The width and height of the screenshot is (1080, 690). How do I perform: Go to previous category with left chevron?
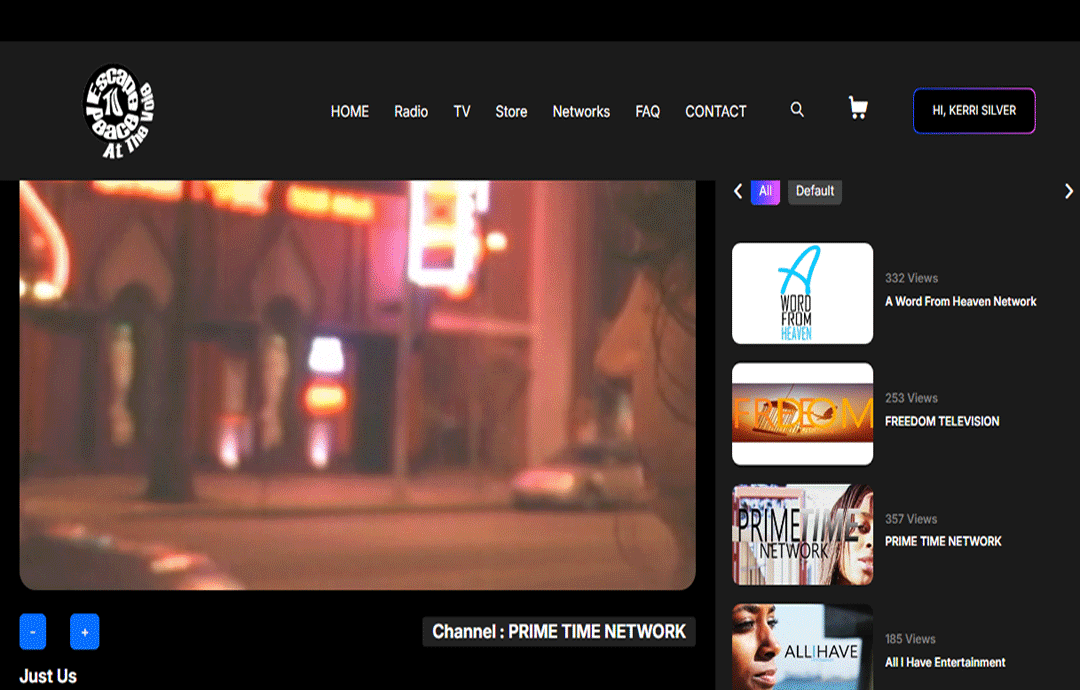coord(738,191)
